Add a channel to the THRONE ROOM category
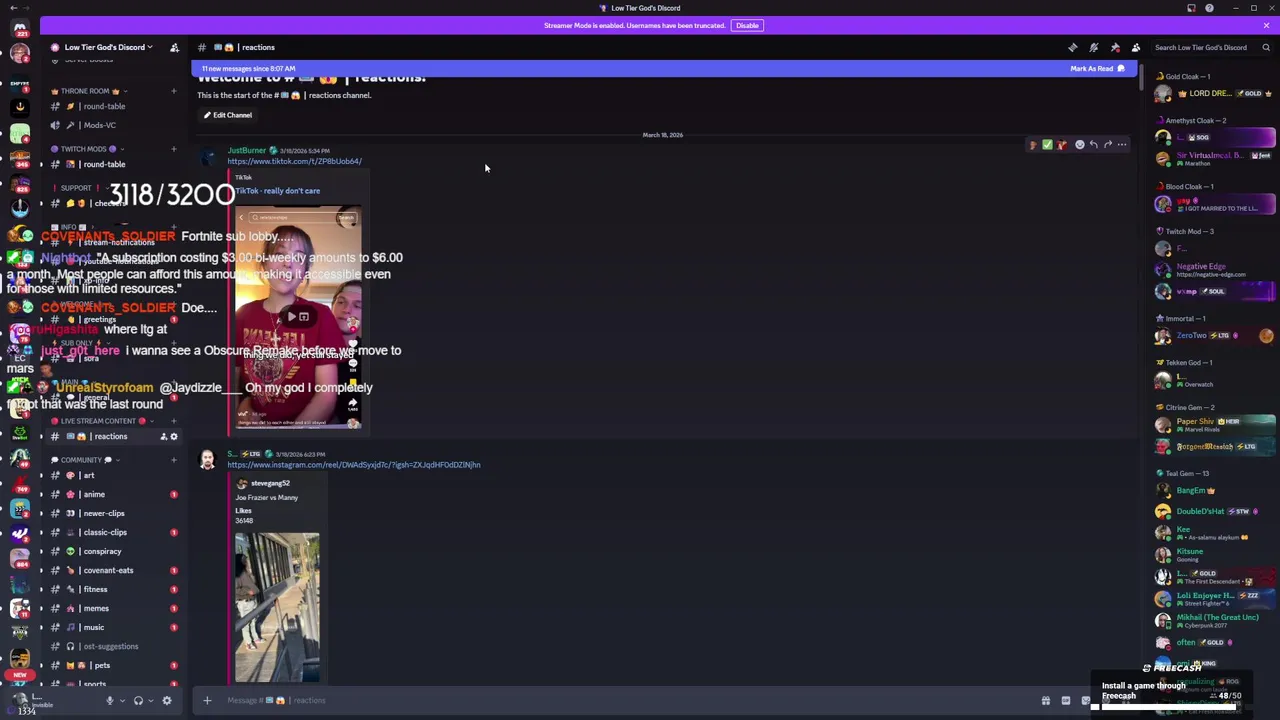 (173, 91)
